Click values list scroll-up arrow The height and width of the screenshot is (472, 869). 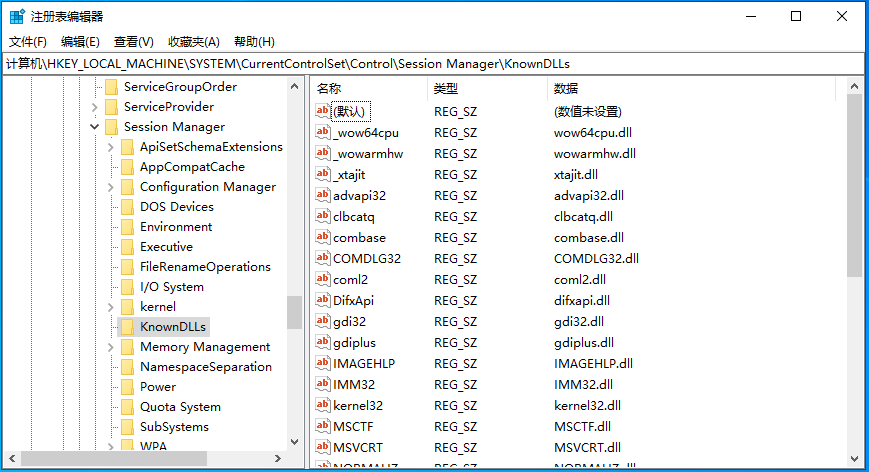tap(855, 86)
